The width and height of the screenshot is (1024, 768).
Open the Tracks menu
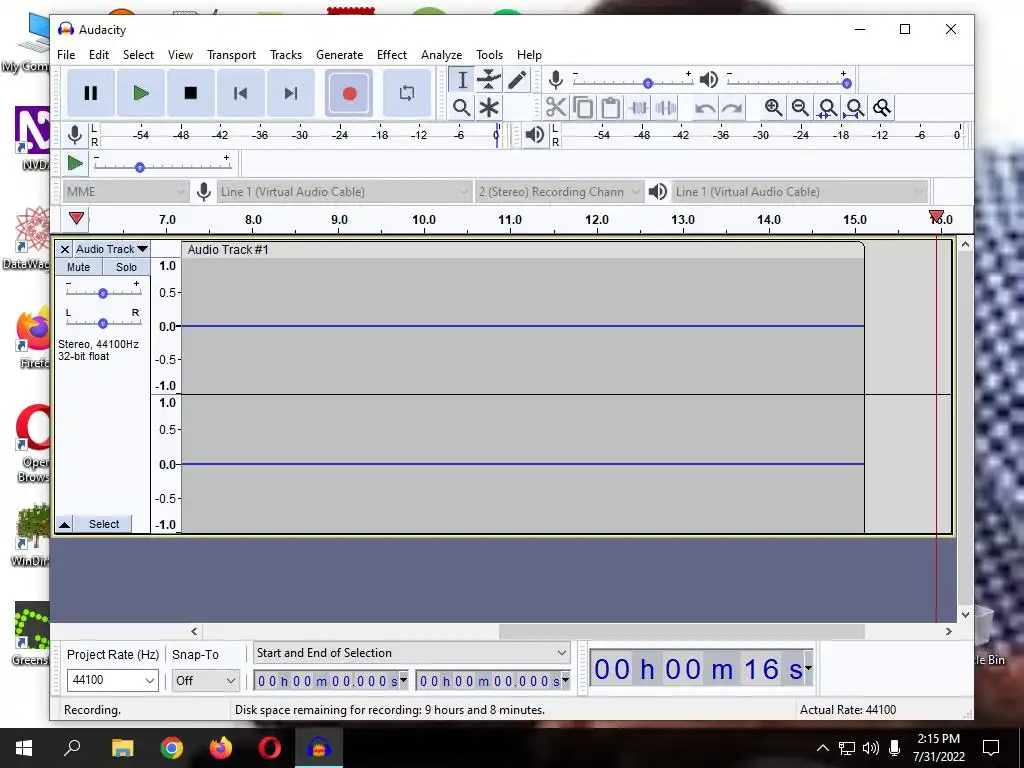tap(286, 55)
